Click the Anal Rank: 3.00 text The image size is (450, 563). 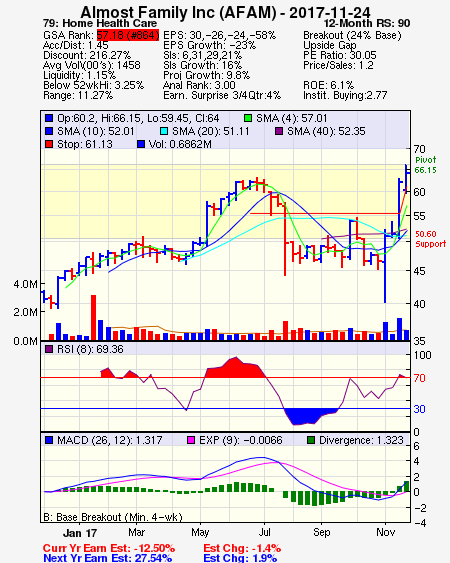pyautogui.click(x=199, y=85)
